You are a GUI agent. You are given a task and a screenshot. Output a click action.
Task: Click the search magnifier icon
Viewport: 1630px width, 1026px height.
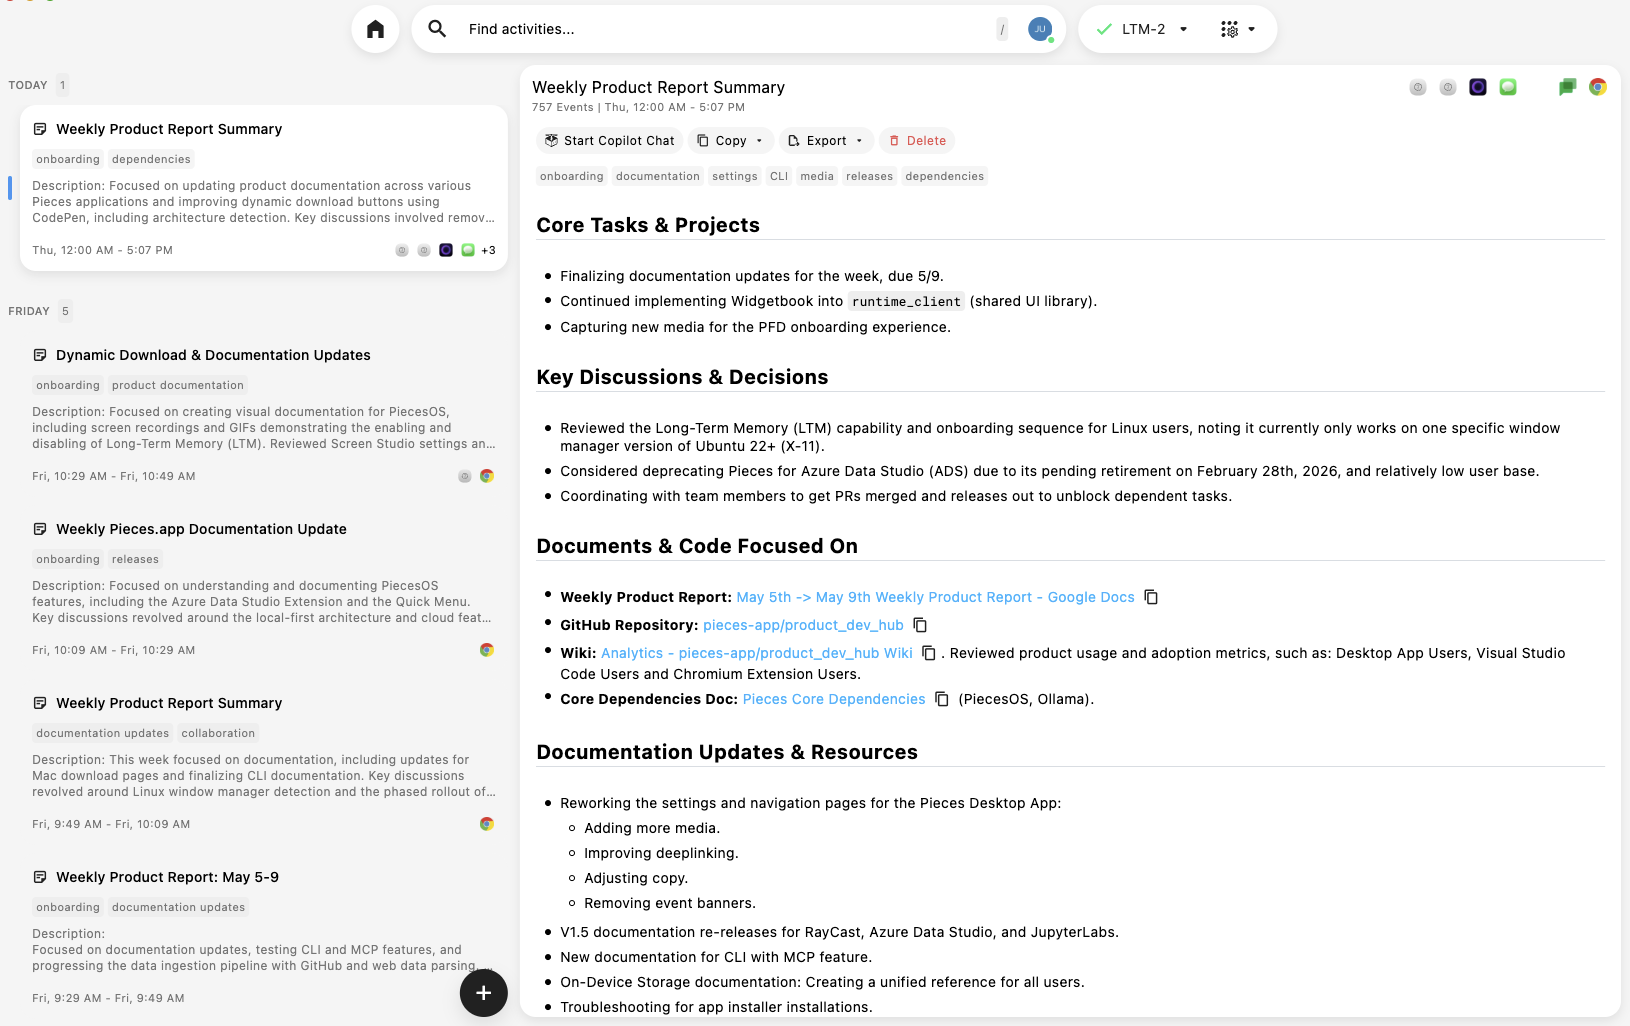click(437, 29)
